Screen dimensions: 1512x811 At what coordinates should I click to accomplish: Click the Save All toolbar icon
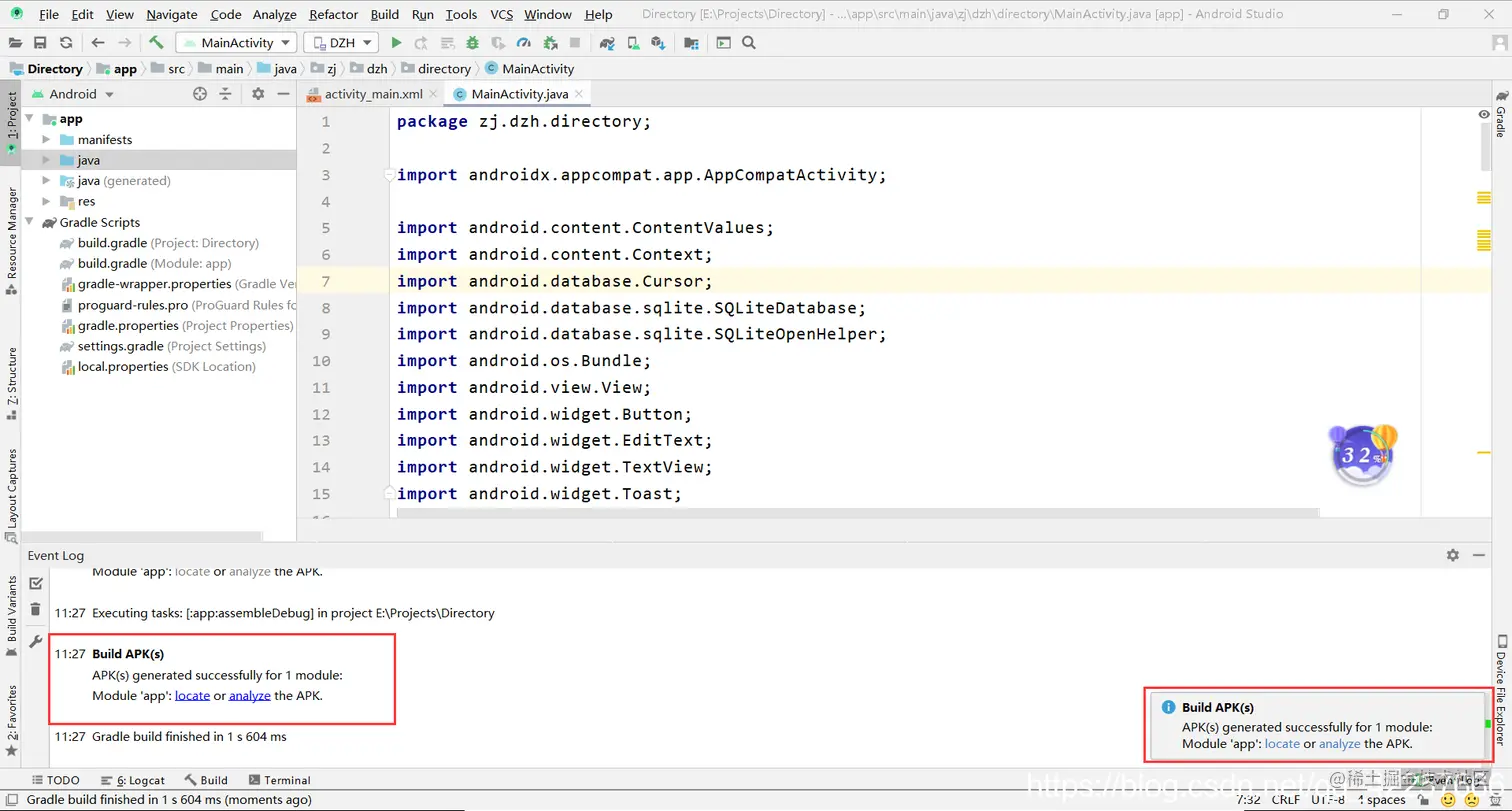40,43
